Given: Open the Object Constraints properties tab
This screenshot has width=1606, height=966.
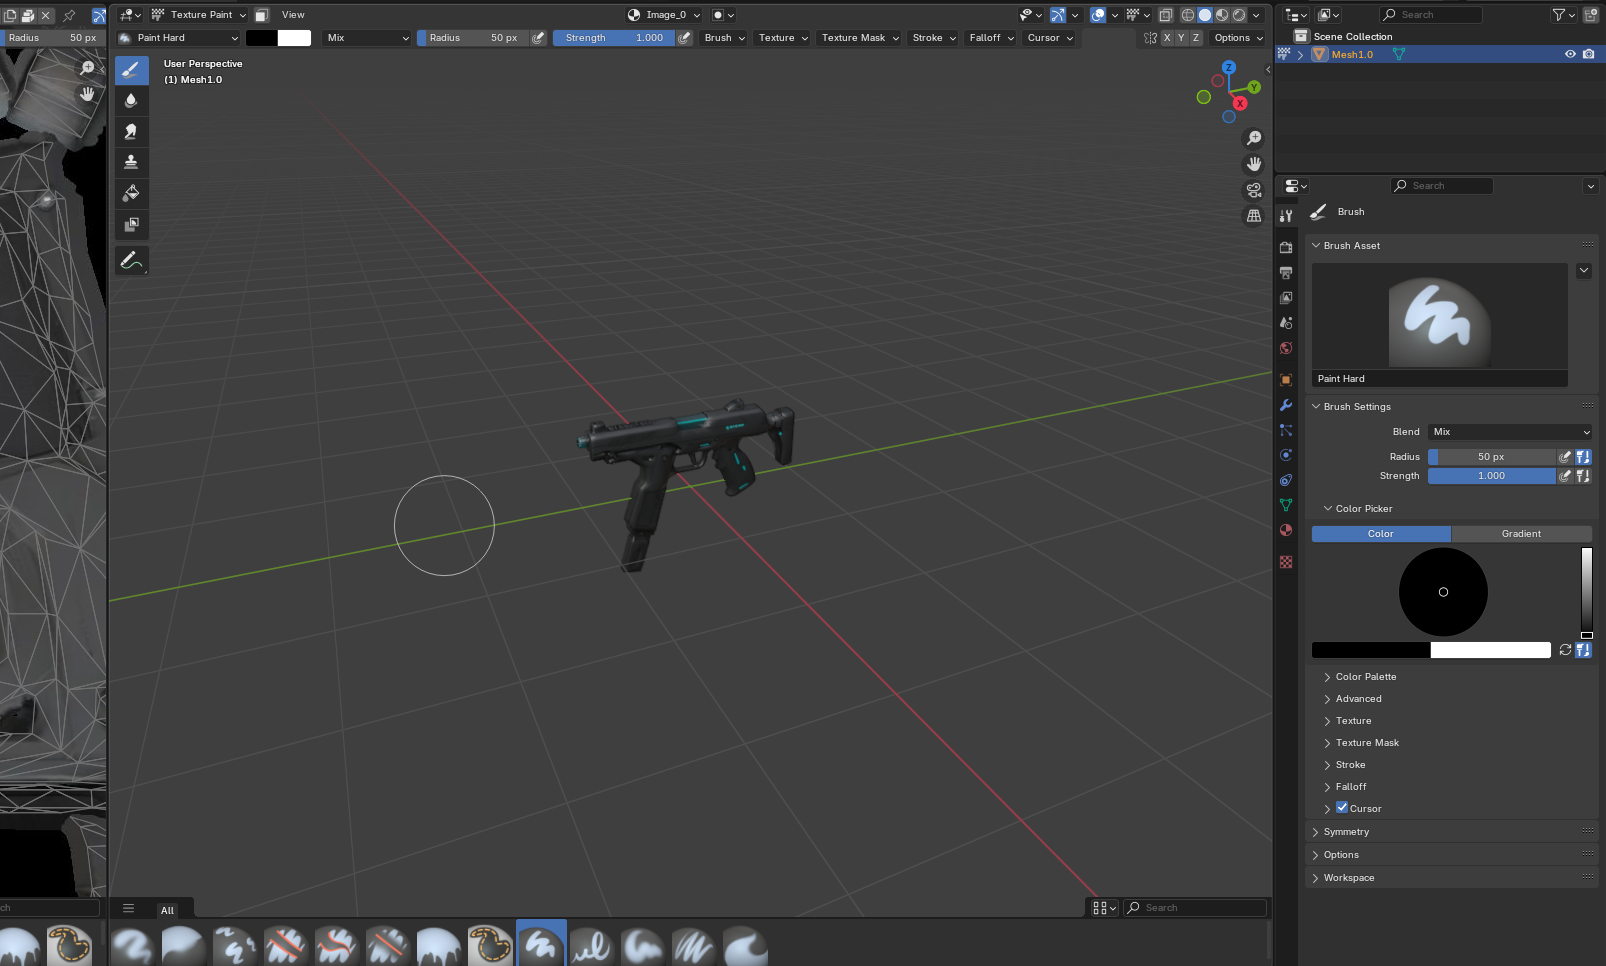Looking at the screenshot, I should tap(1286, 480).
